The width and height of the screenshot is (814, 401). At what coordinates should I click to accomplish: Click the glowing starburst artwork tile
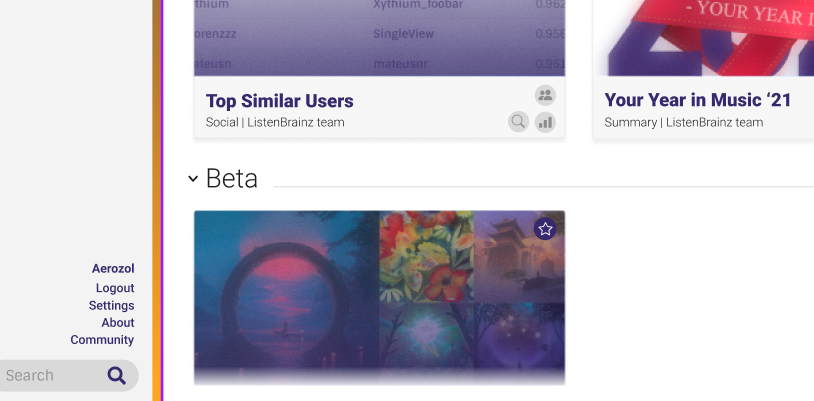(x=427, y=343)
